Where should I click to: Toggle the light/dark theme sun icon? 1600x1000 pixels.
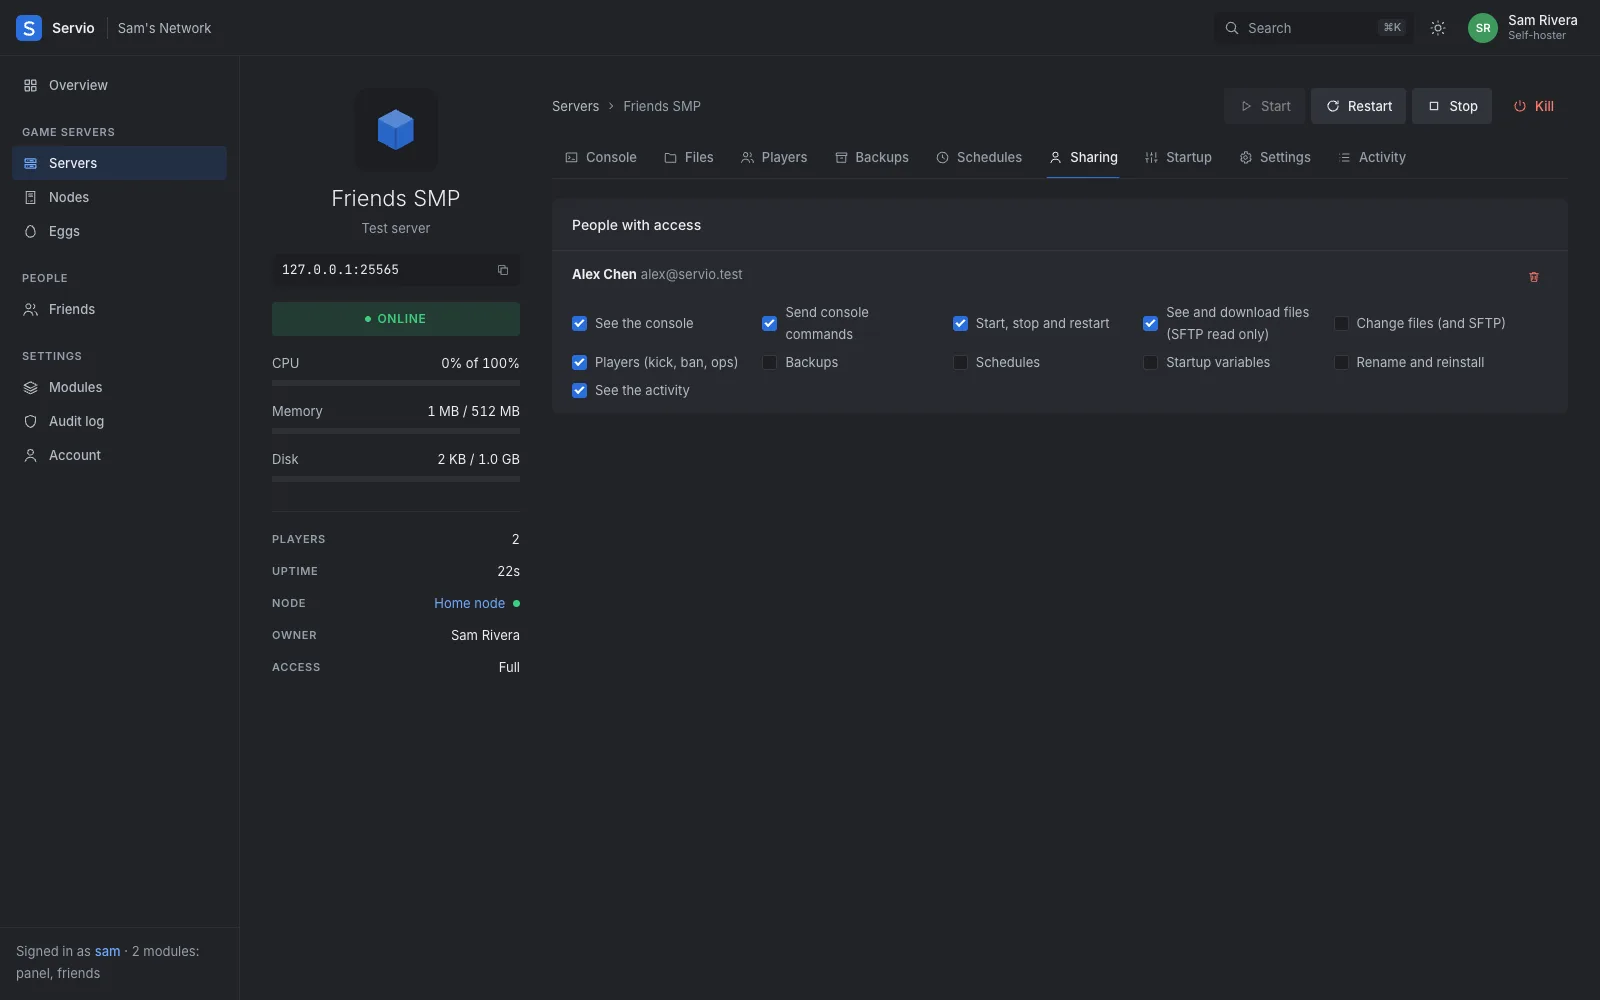tap(1438, 28)
